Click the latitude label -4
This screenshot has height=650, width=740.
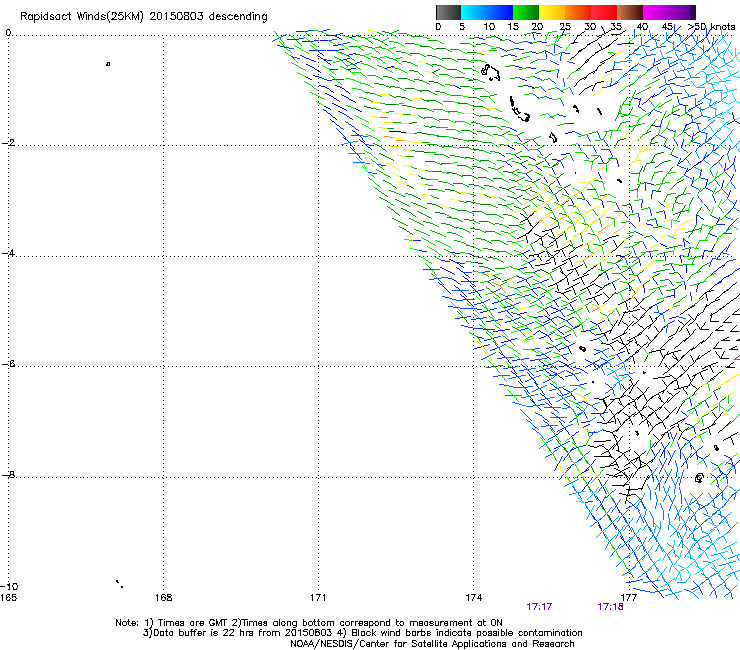pos(8,253)
